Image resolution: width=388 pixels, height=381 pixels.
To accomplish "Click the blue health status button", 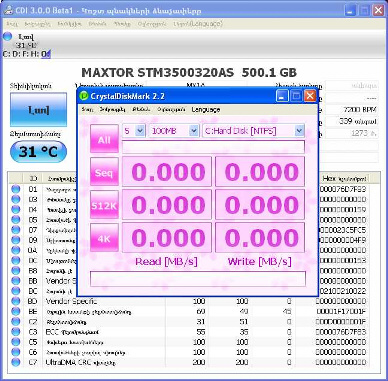I will click(x=38, y=110).
